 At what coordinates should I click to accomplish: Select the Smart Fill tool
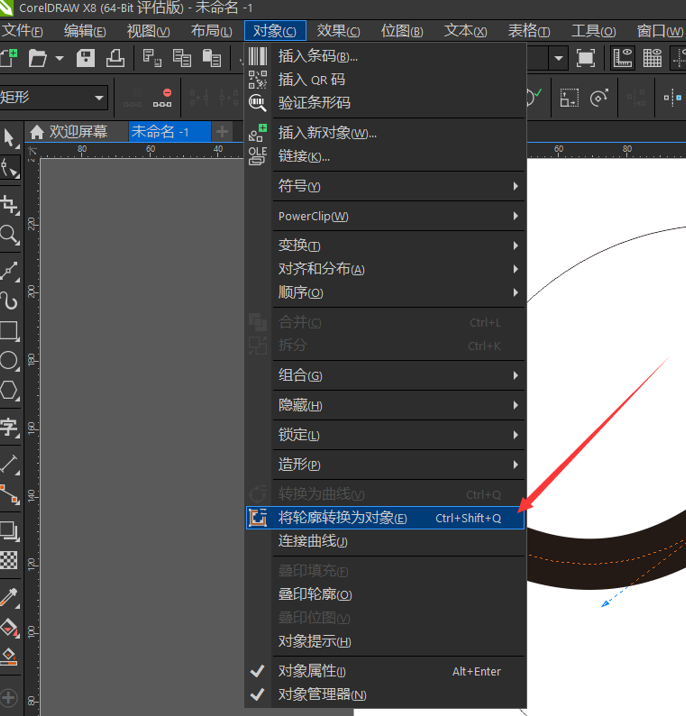9,657
